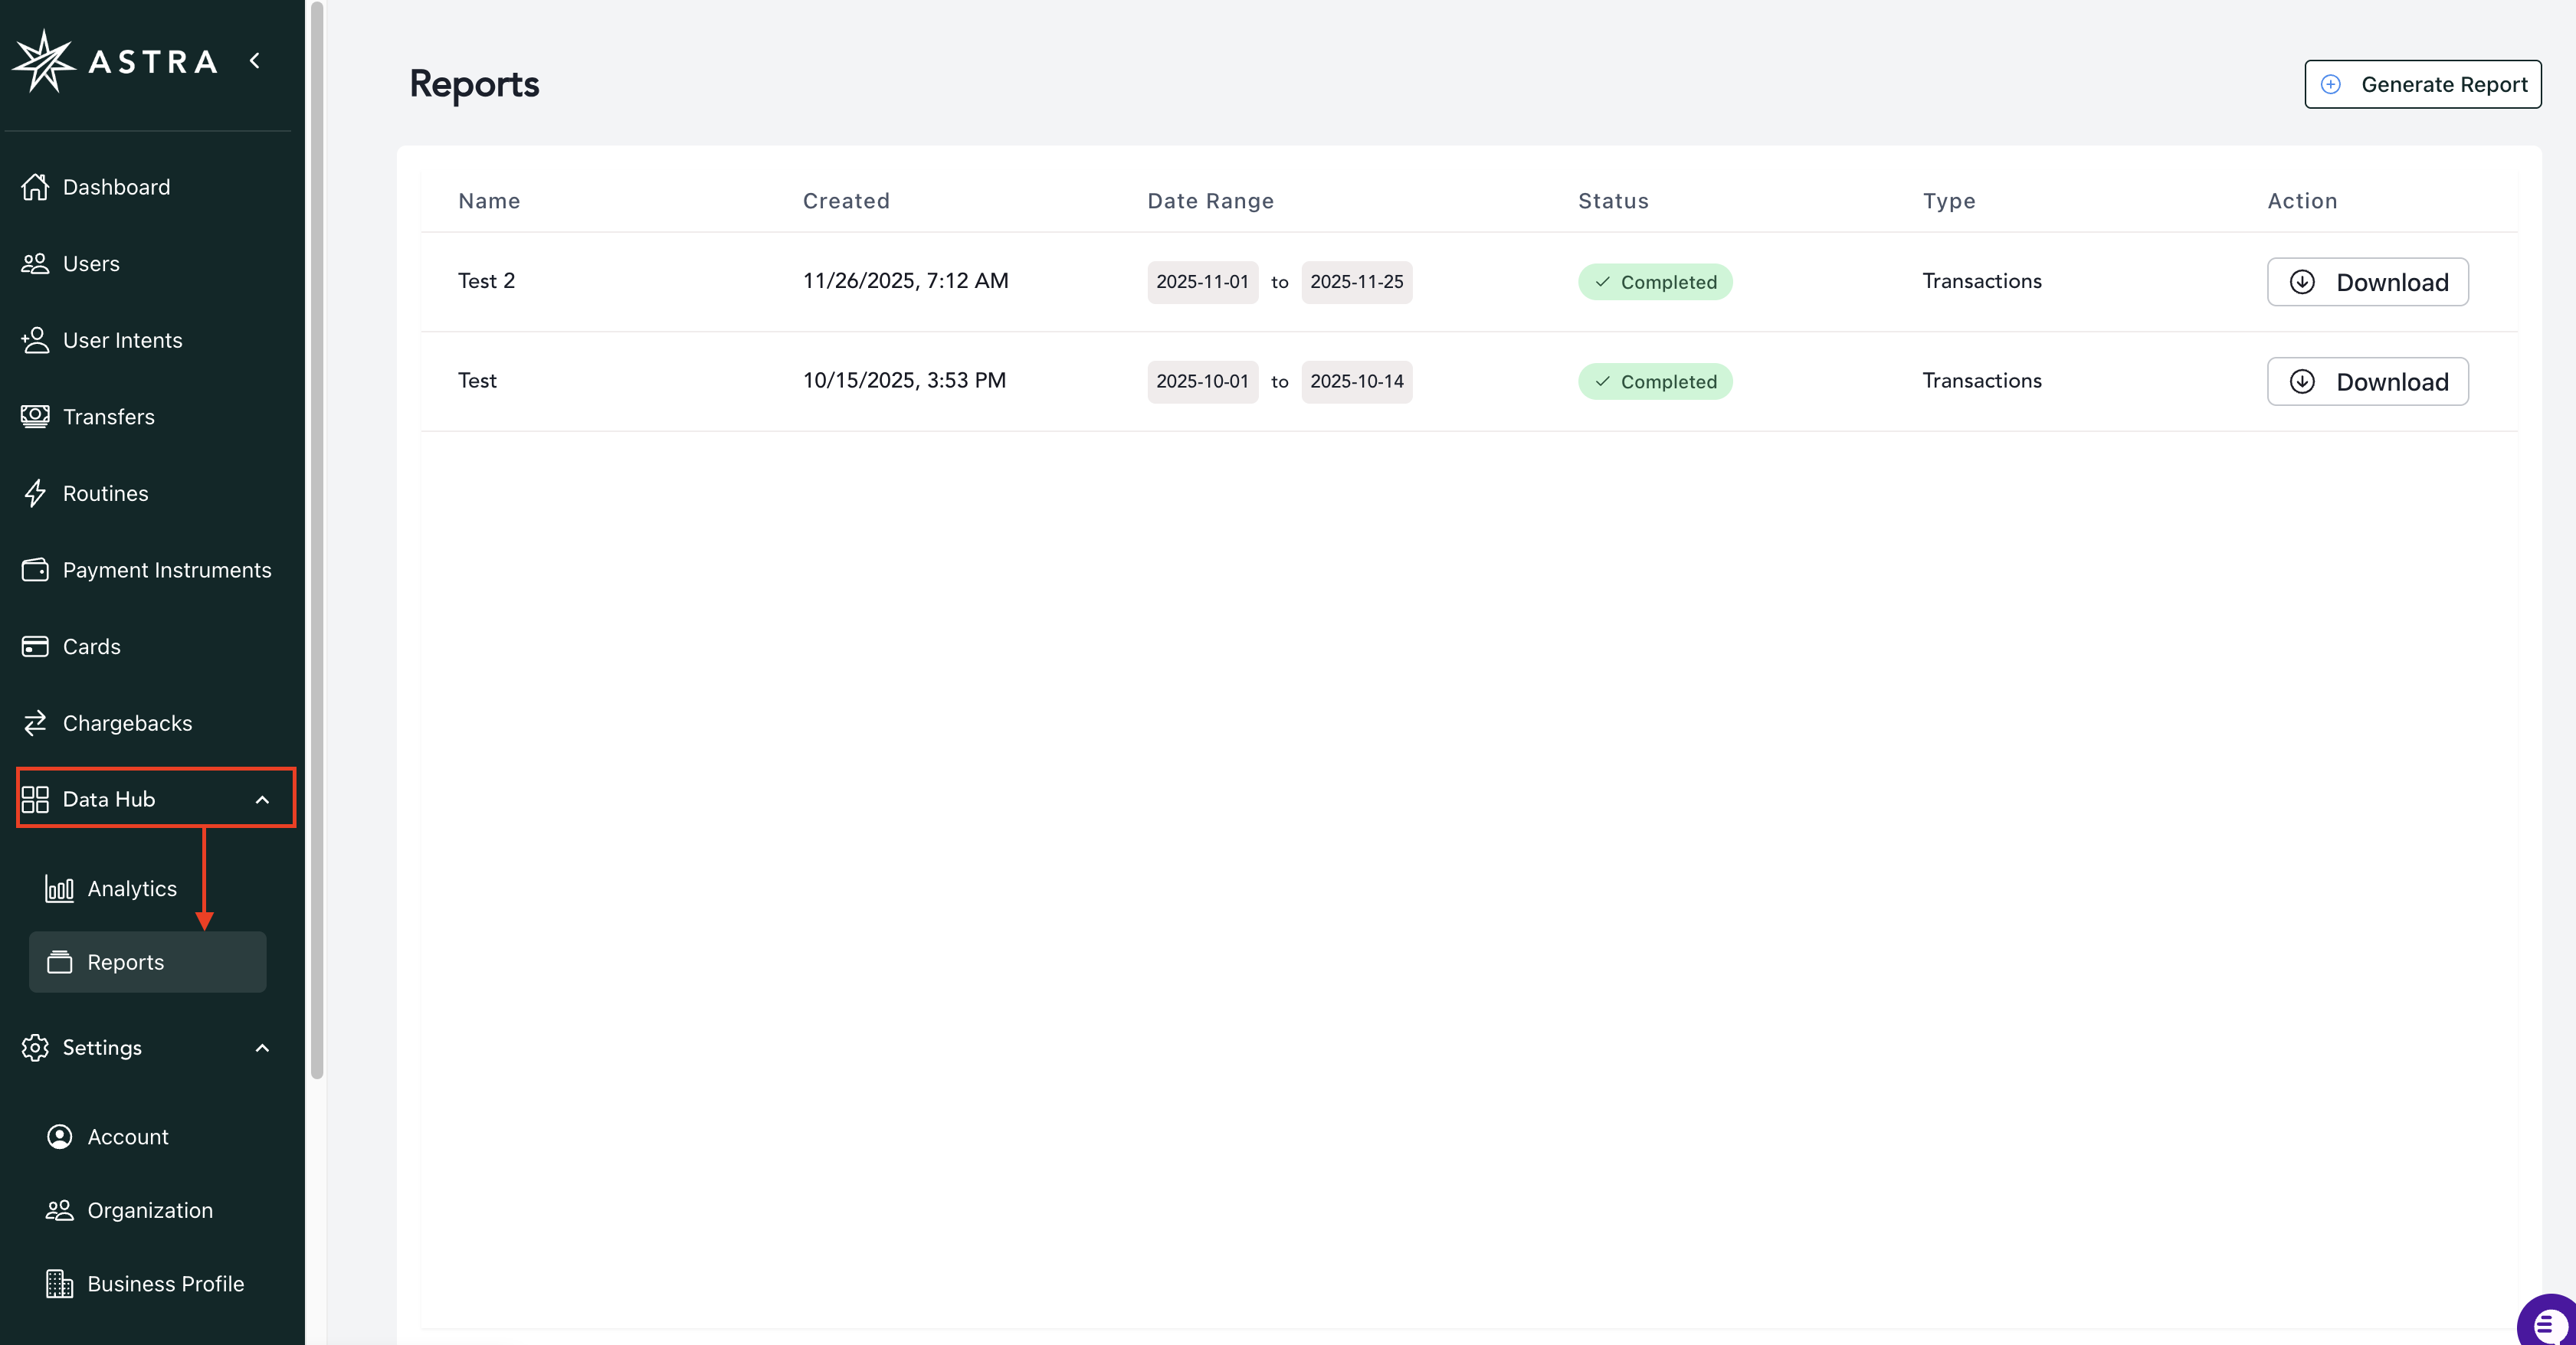Click the sidebar vertical scrollbar

coord(317,540)
